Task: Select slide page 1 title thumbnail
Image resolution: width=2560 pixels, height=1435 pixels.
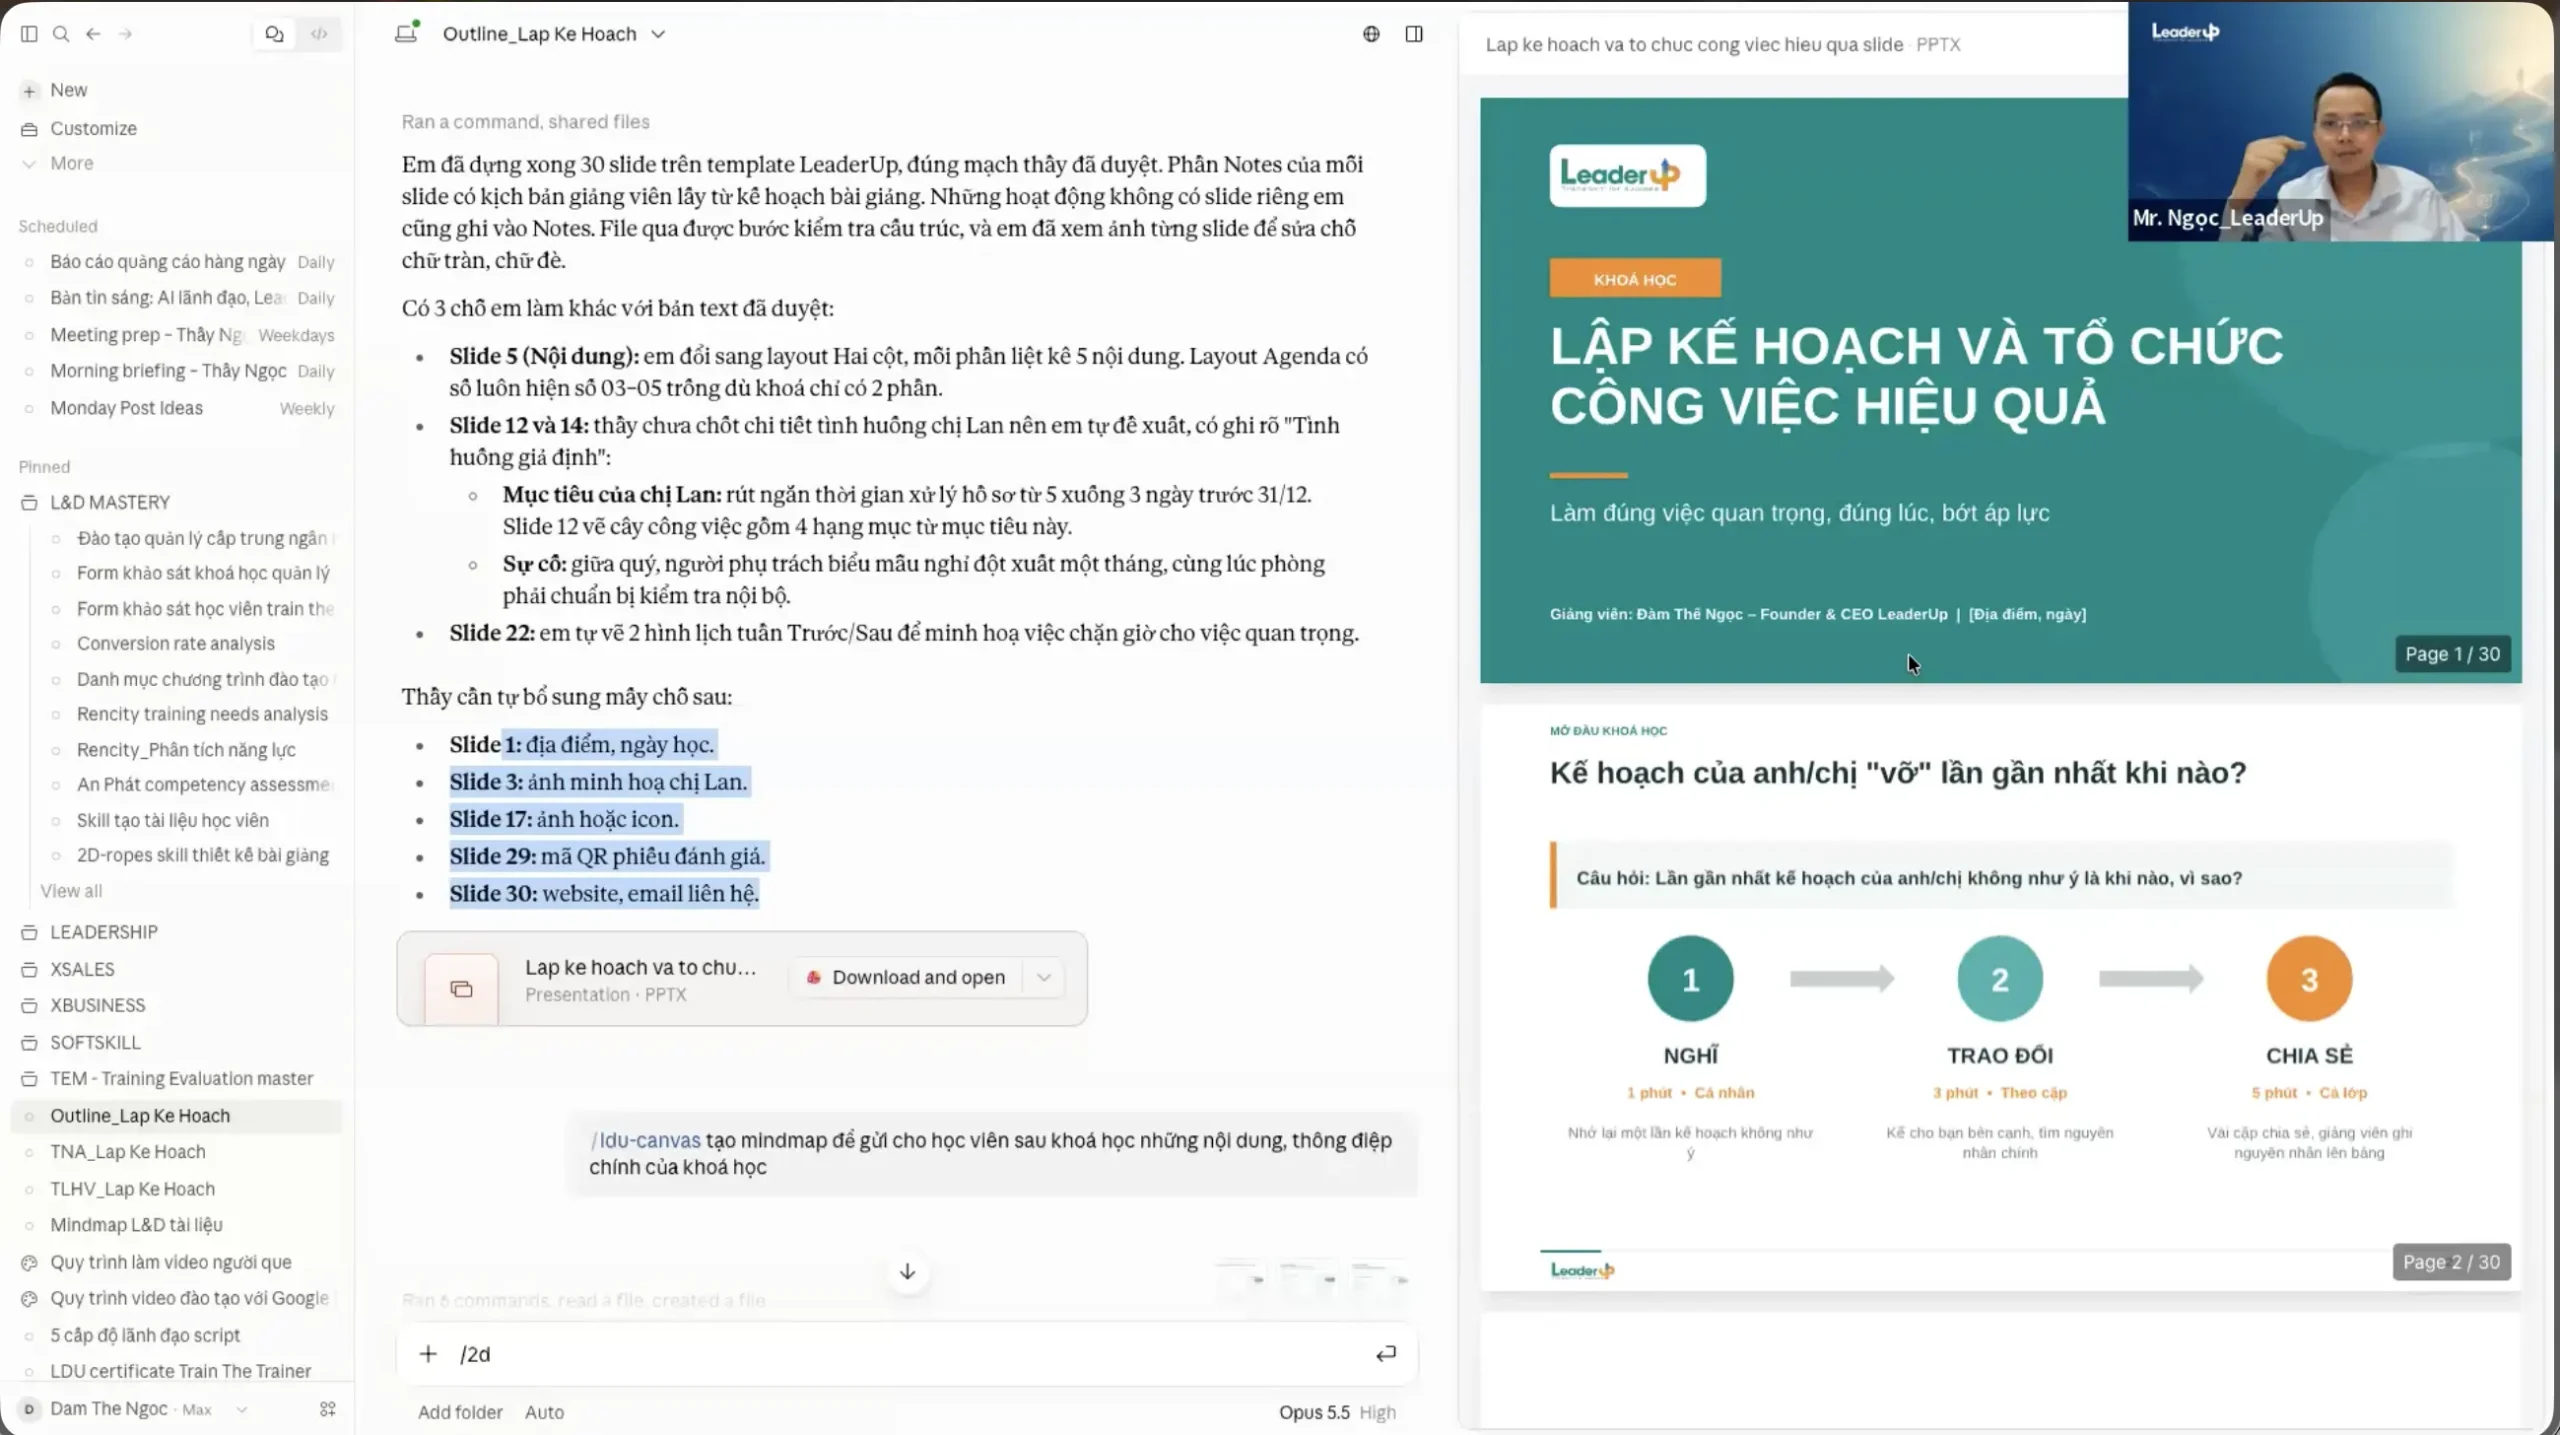Action: coord(2001,390)
